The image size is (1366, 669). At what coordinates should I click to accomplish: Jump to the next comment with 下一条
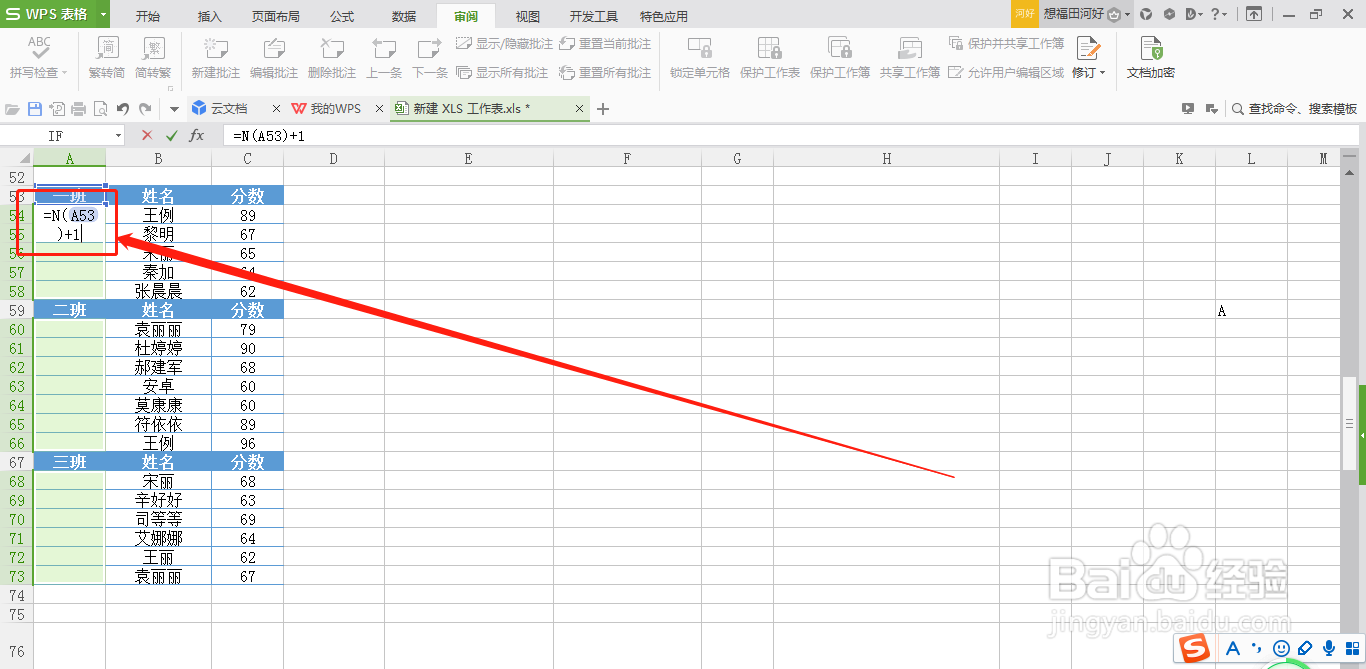[x=430, y=57]
